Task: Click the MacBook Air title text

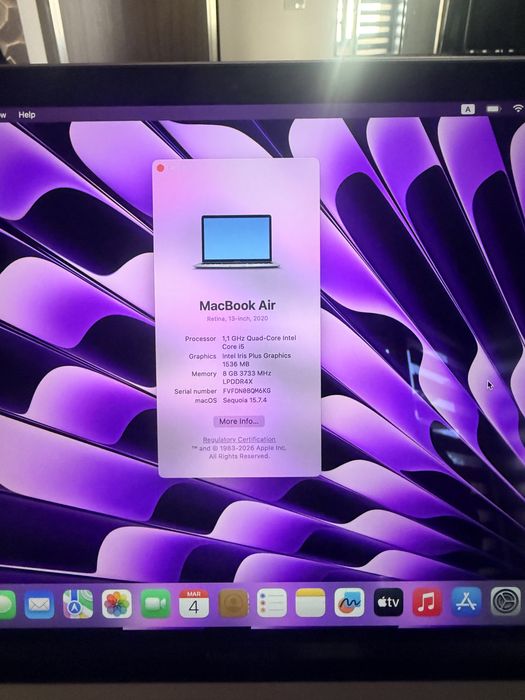Action: tap(238, 305)
